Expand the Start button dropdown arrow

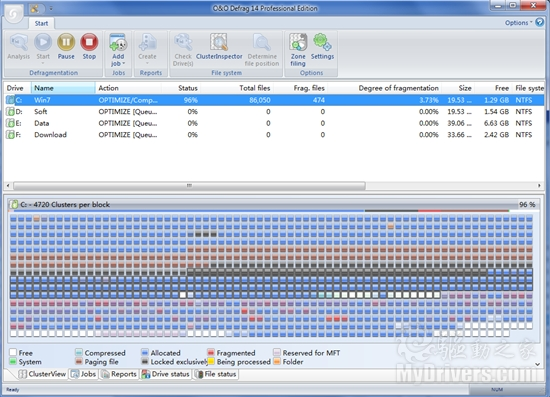click(x=43, y=63)
